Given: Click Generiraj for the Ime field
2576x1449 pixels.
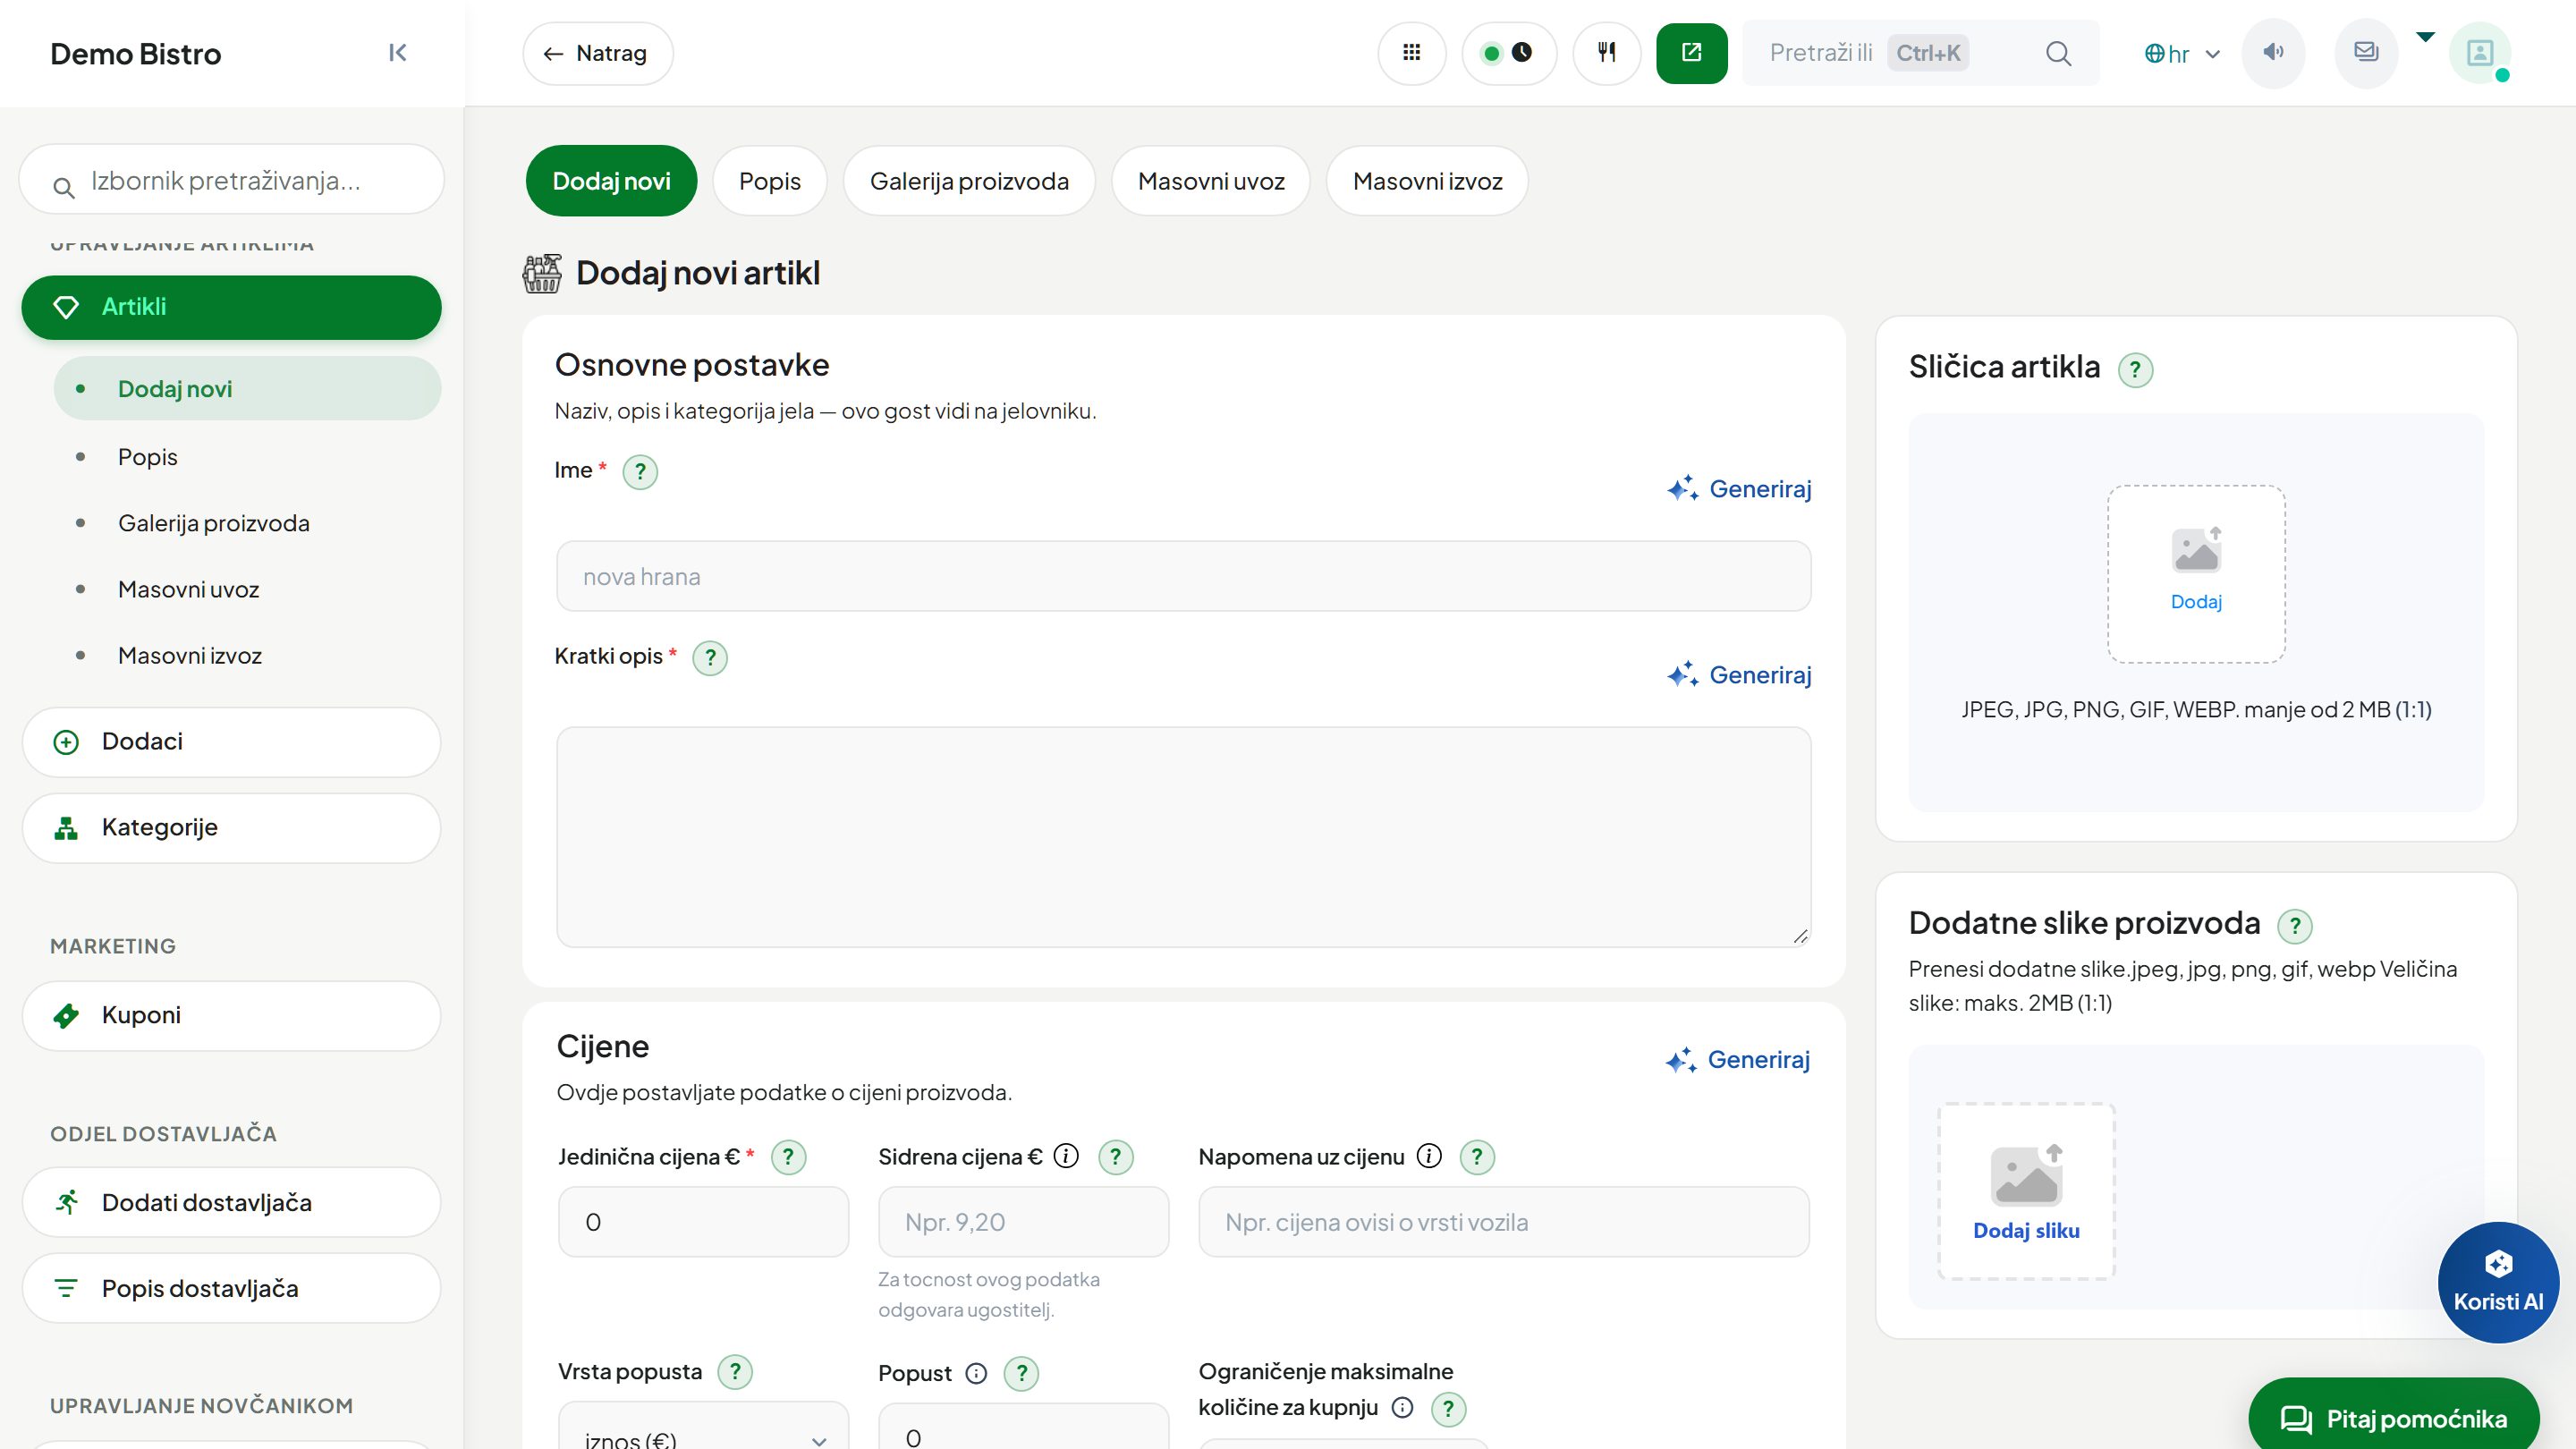Looking at the screenshot, I should (x=1739, y=489).
